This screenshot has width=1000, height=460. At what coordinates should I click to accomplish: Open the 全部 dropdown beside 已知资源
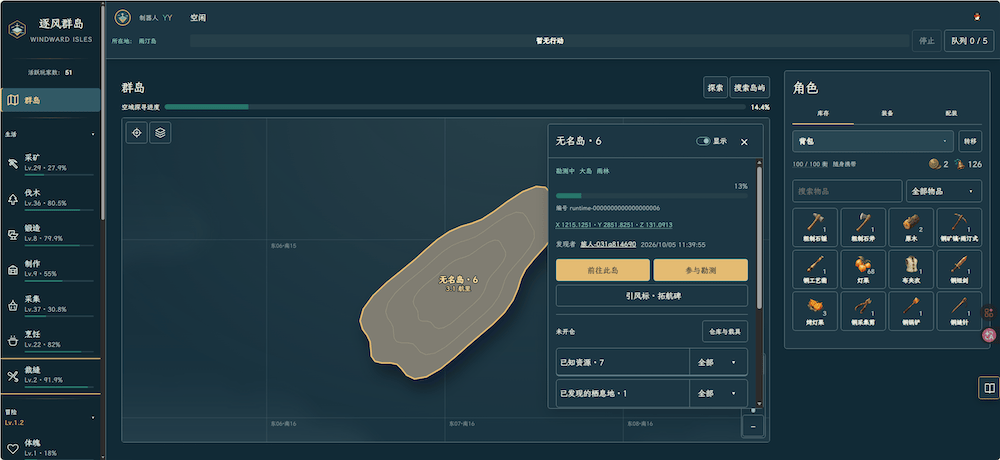click(x=719, y=362)
